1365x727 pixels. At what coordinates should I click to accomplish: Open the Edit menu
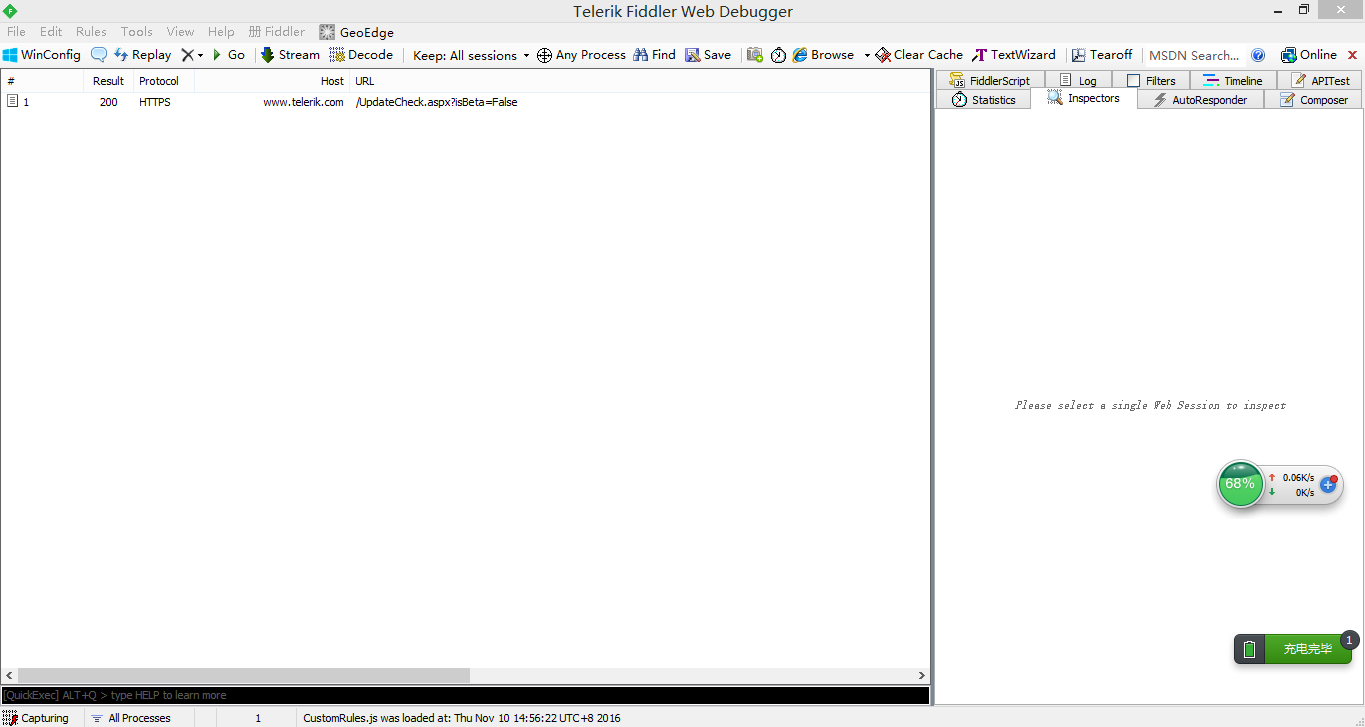[x=51, y=31]
